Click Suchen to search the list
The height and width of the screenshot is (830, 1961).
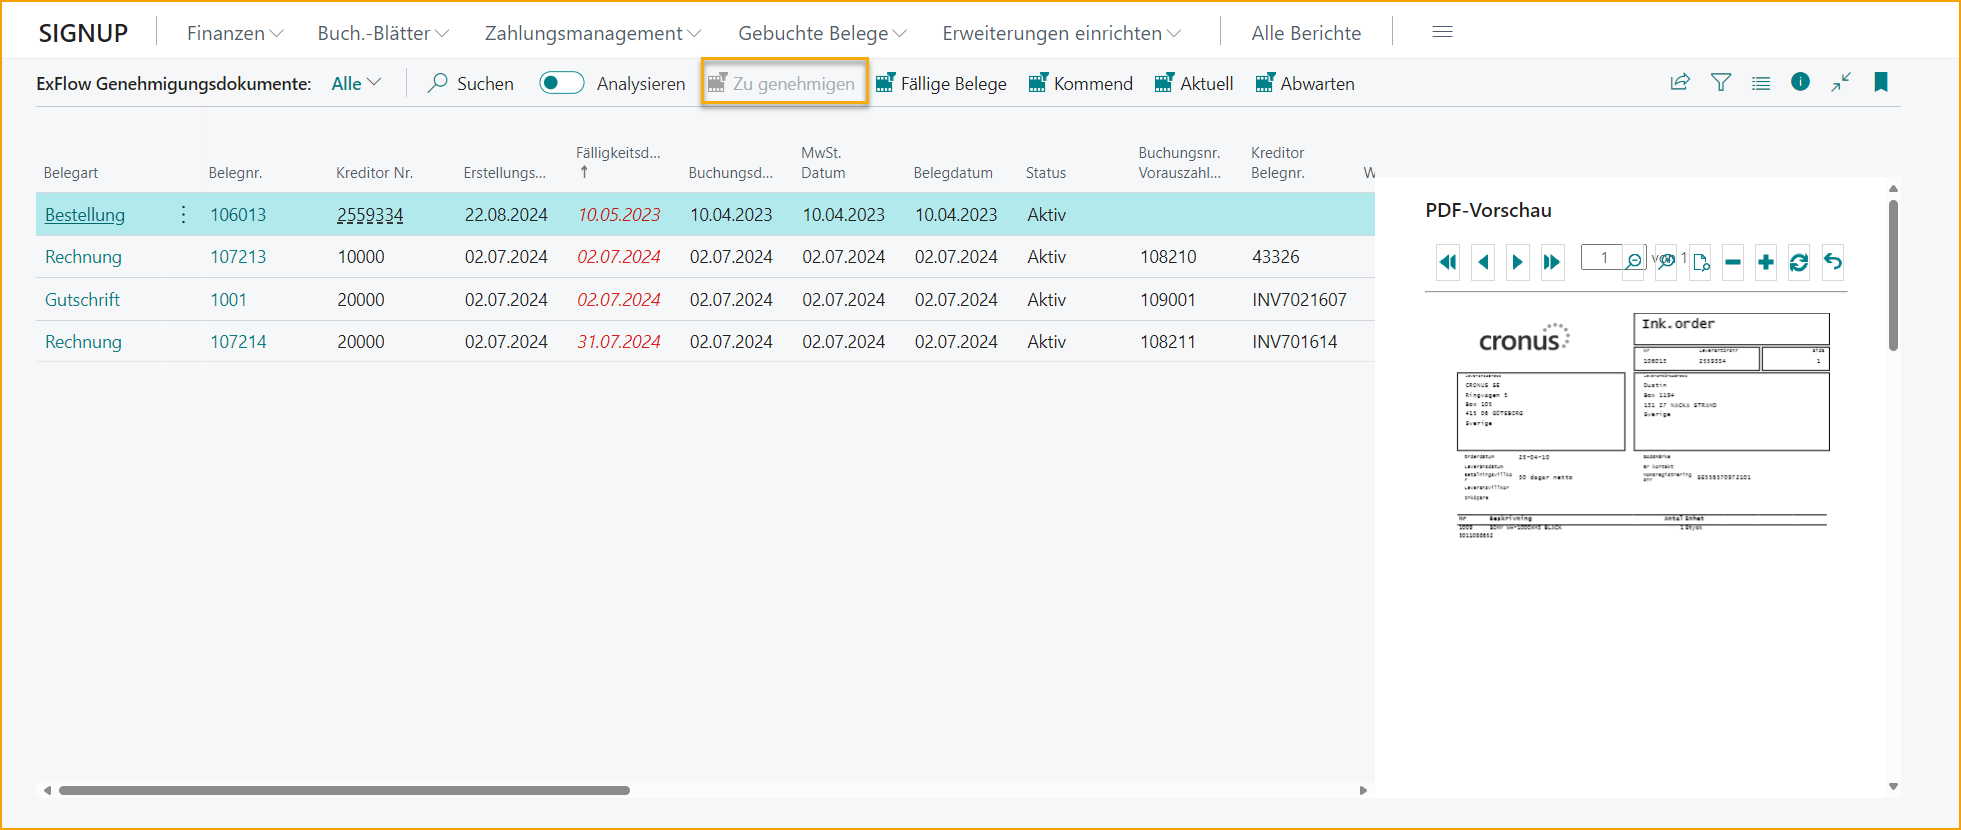tap(471, 84)
